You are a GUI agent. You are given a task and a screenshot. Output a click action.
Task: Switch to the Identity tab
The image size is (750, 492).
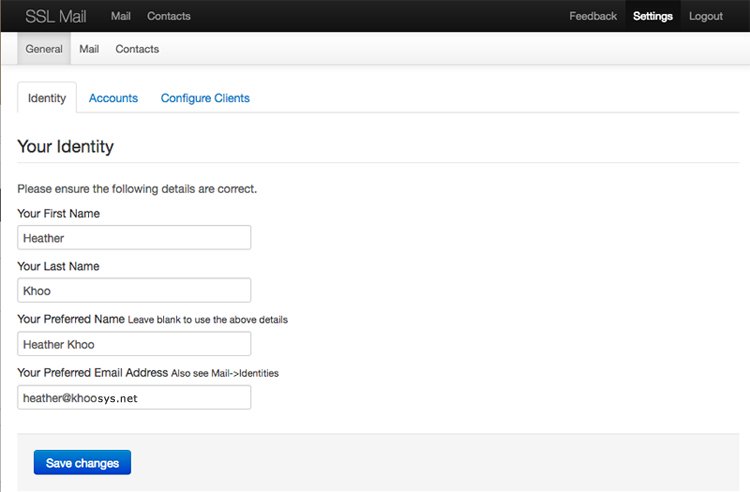47,98
